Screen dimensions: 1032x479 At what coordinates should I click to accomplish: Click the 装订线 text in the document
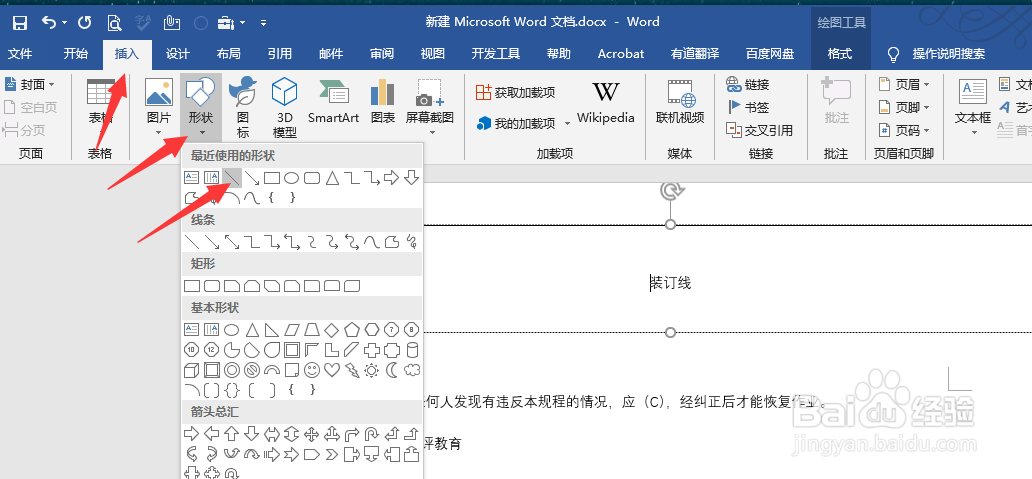point(670,283)
